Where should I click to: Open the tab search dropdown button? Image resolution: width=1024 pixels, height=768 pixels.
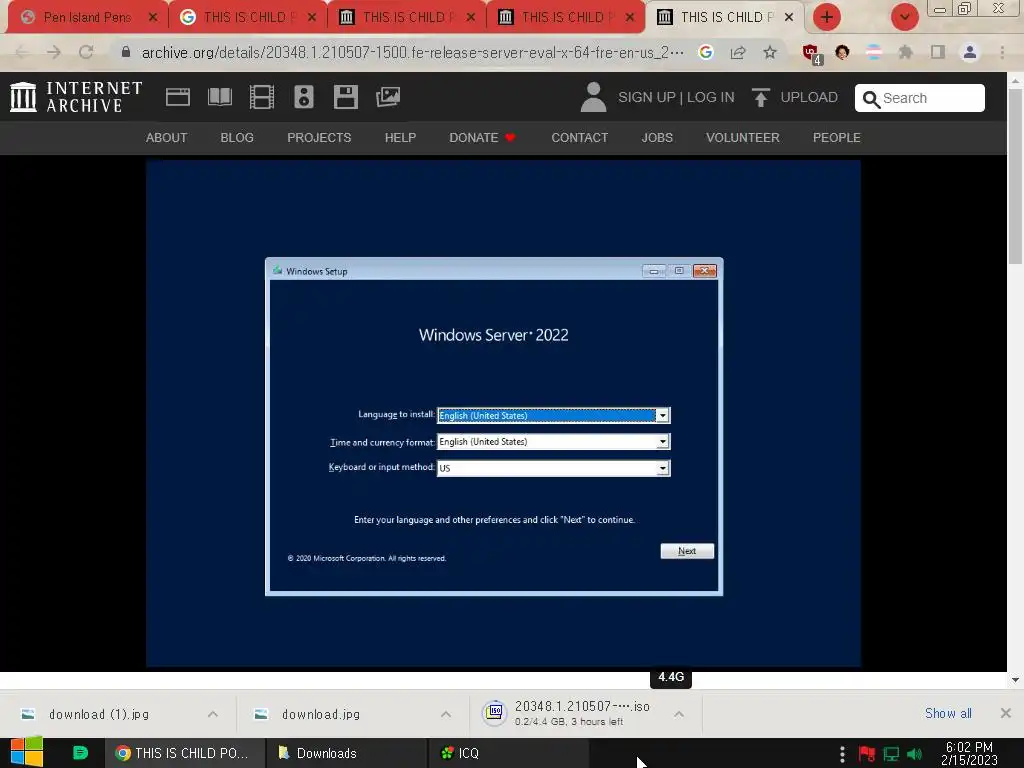[x=904, y=17]
